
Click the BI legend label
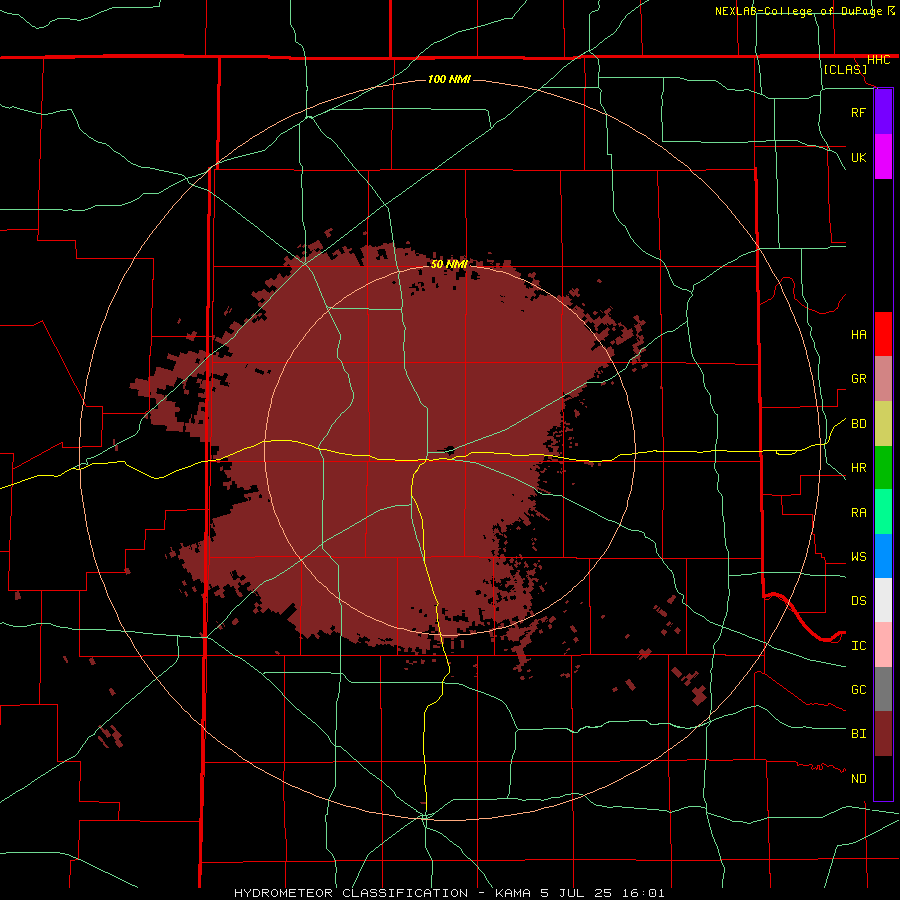click(858, 734)
